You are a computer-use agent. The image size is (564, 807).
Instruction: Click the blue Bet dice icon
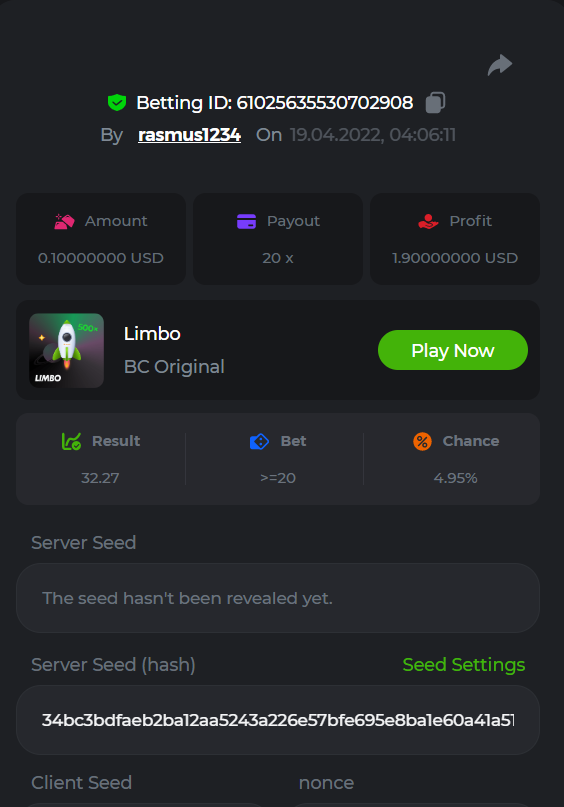(x=259, y=441)
